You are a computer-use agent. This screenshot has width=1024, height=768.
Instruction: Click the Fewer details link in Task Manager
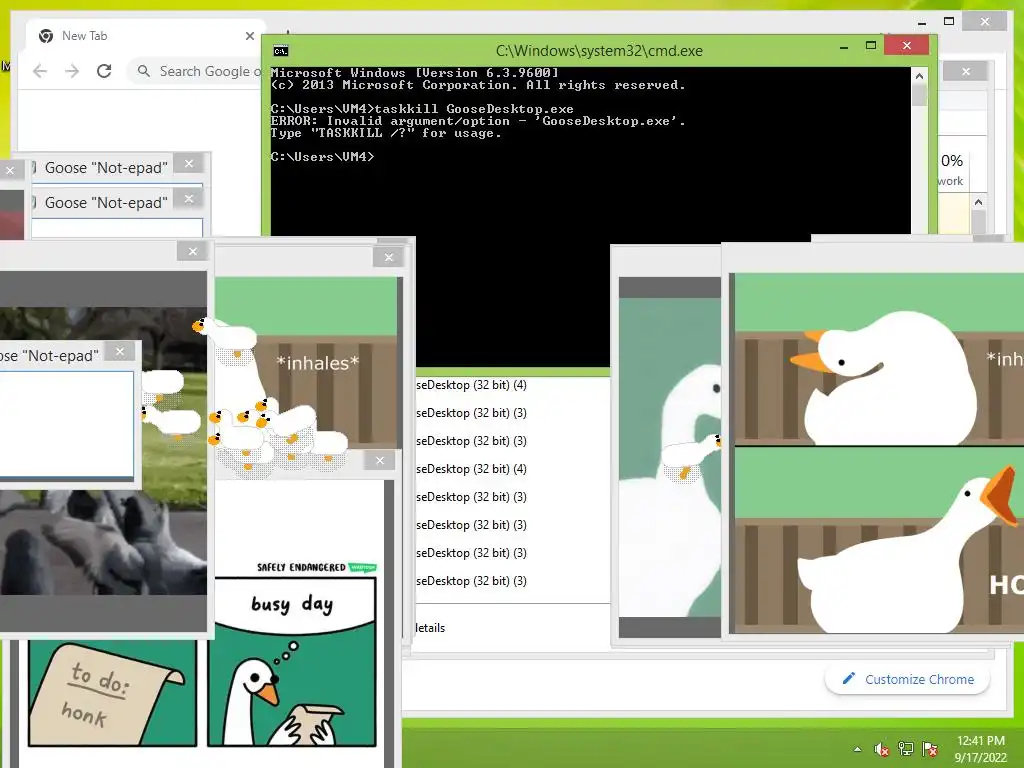(430, 628)
